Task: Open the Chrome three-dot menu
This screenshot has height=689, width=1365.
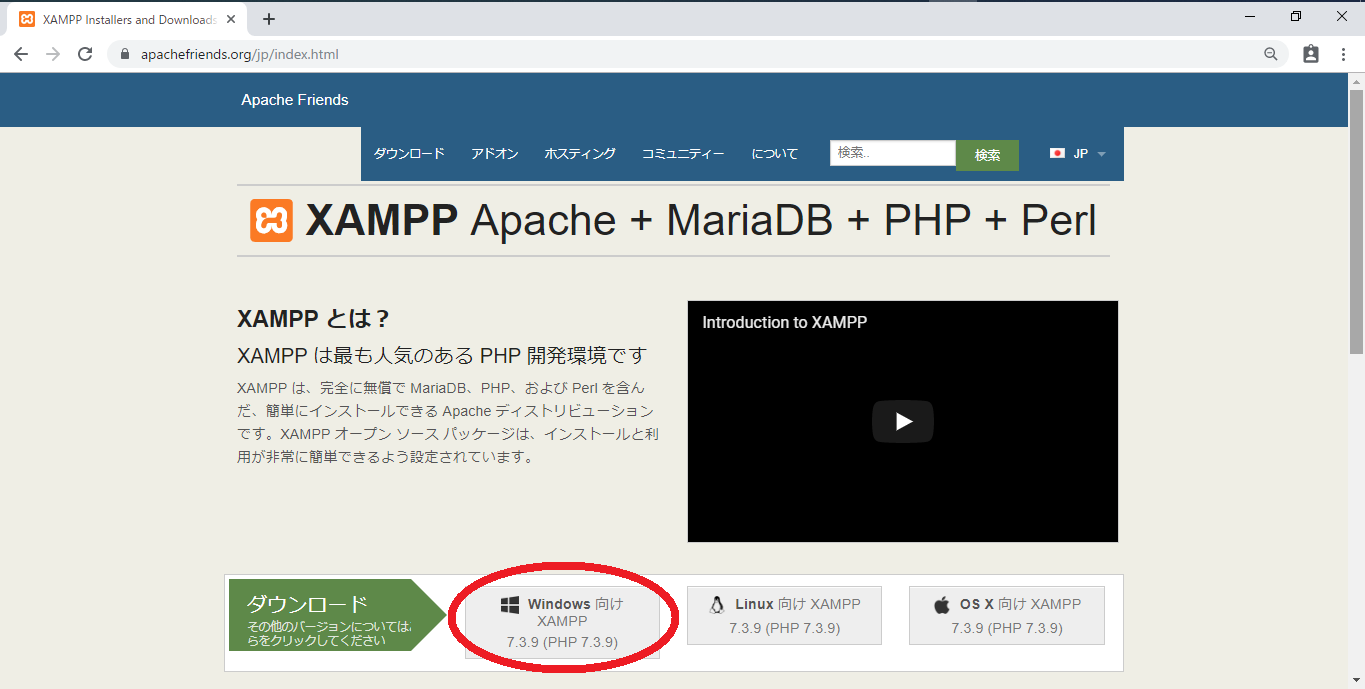Action: [1343, 54]
